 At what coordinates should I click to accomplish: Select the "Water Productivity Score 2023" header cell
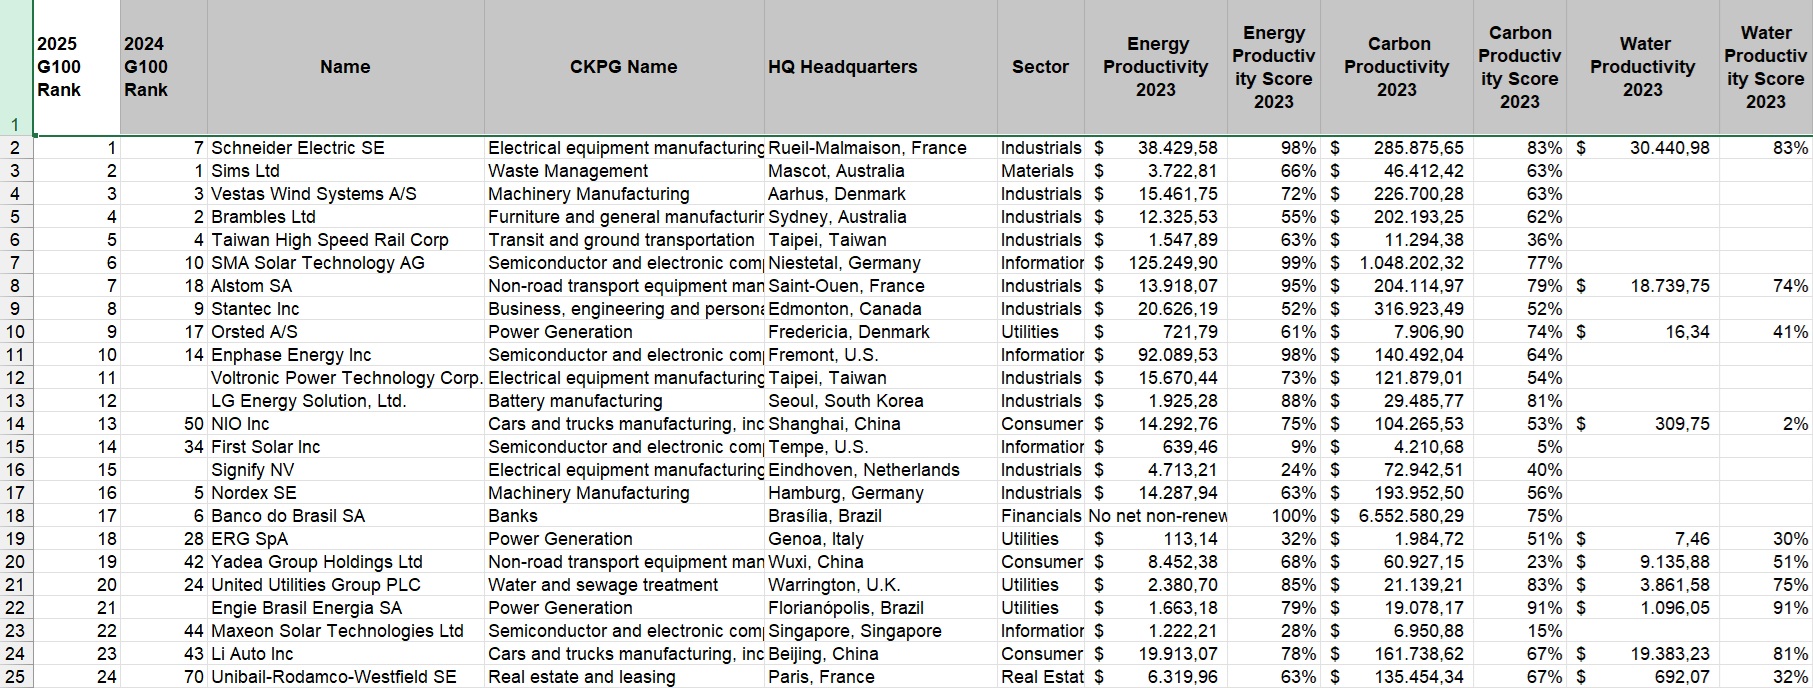click(1766, 67)
